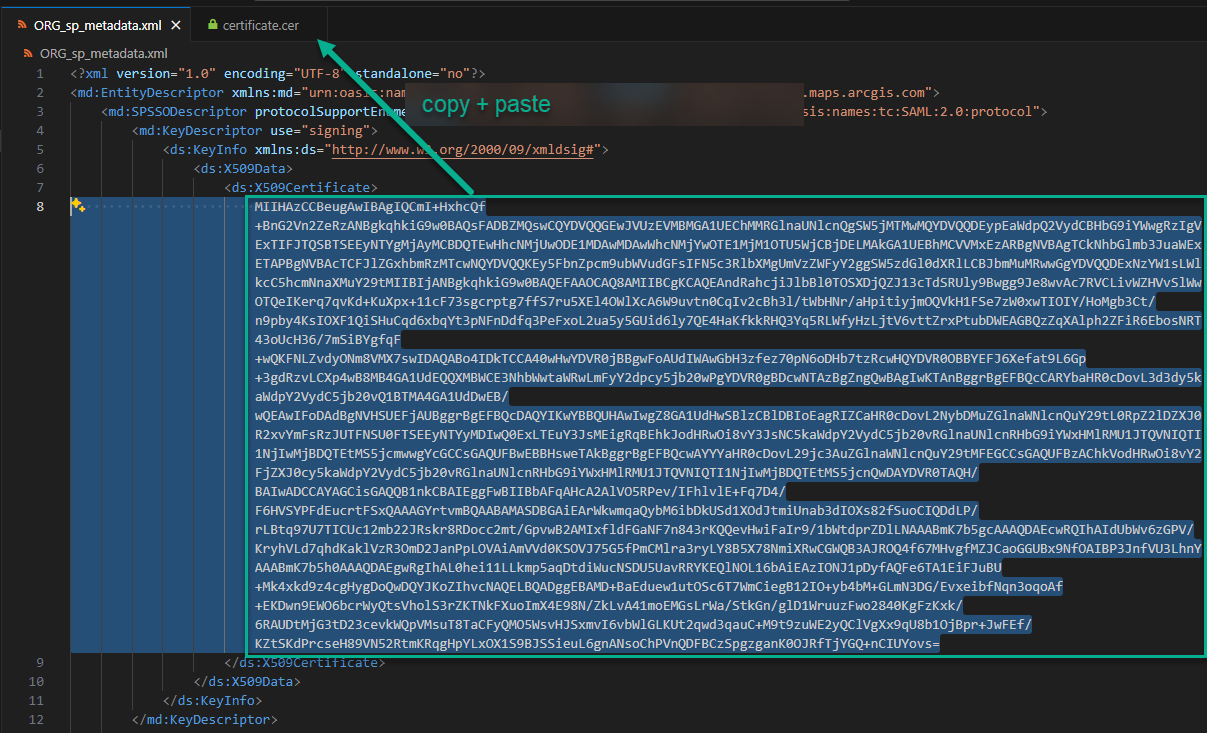
Task: Click the encoding="UTF-8" attribute text
Action: coord(285,74)
